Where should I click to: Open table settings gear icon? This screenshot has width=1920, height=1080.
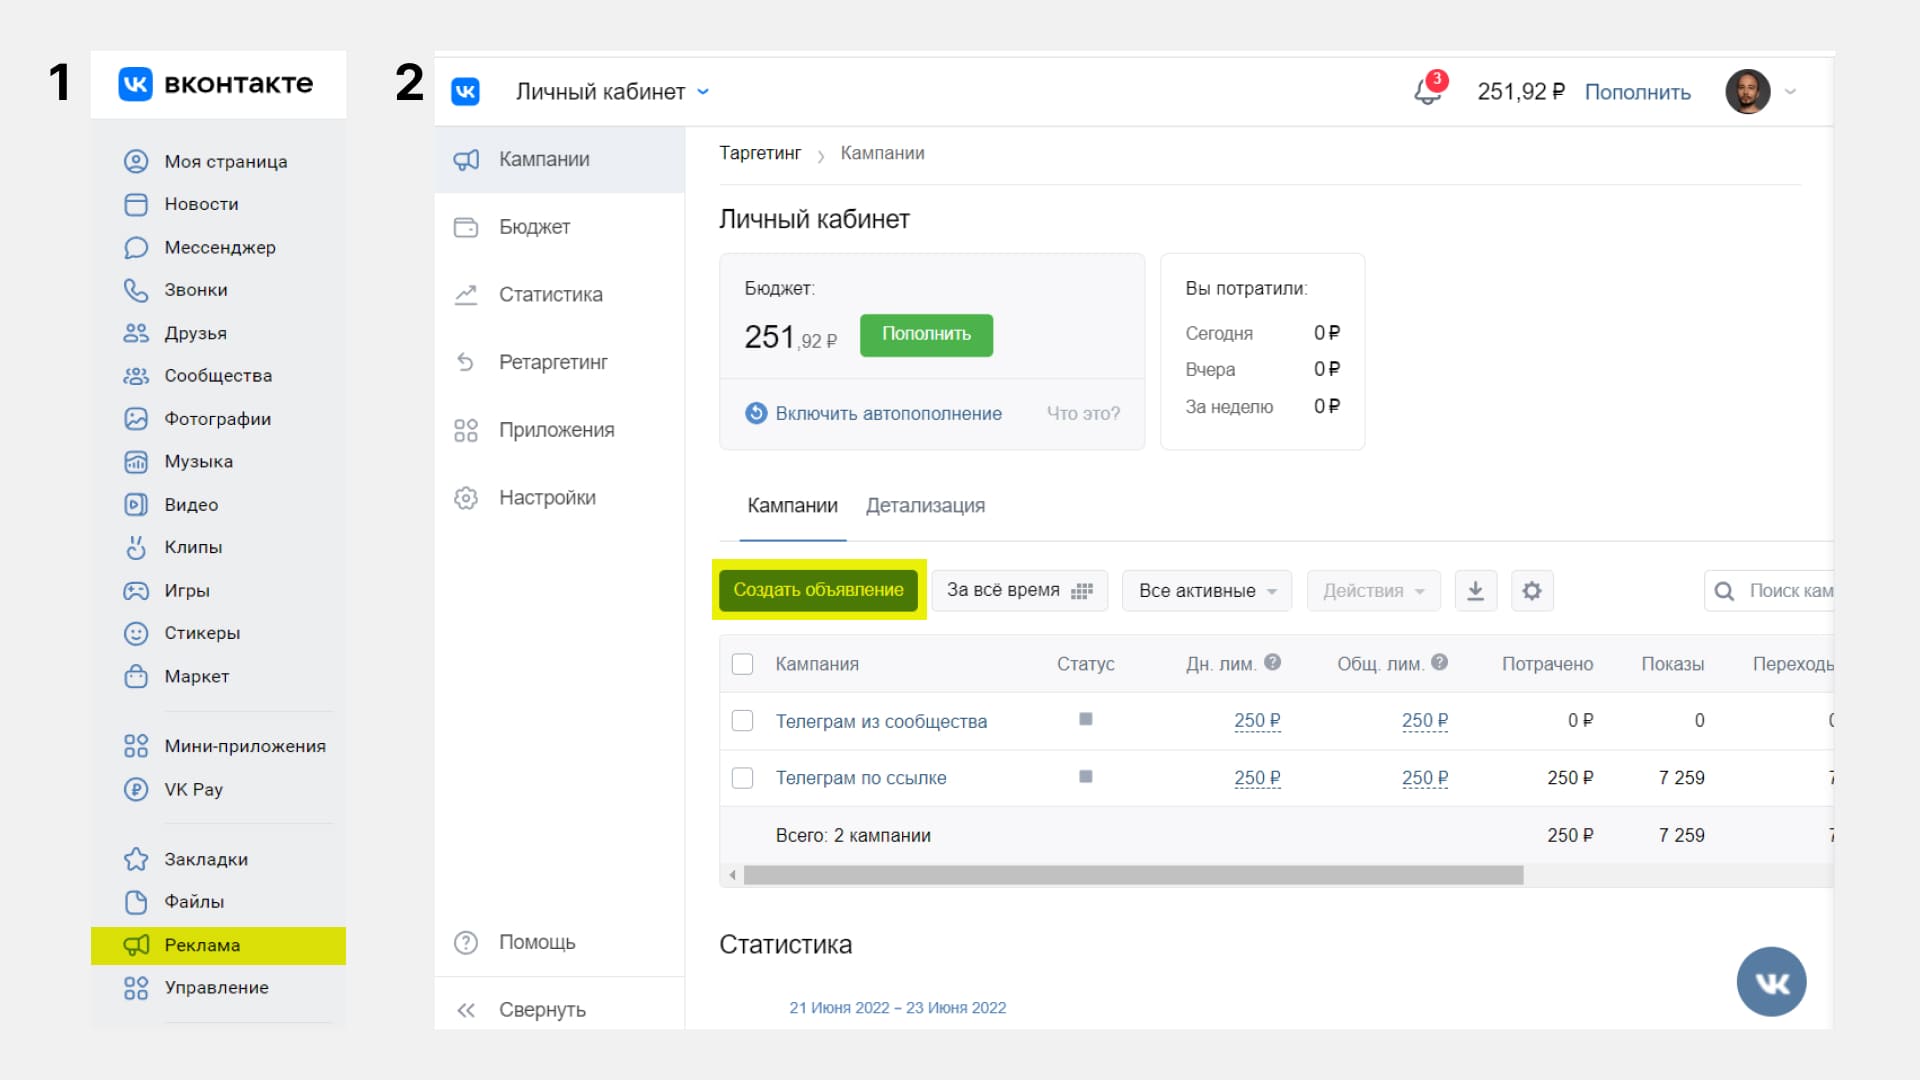point(1532,591)
